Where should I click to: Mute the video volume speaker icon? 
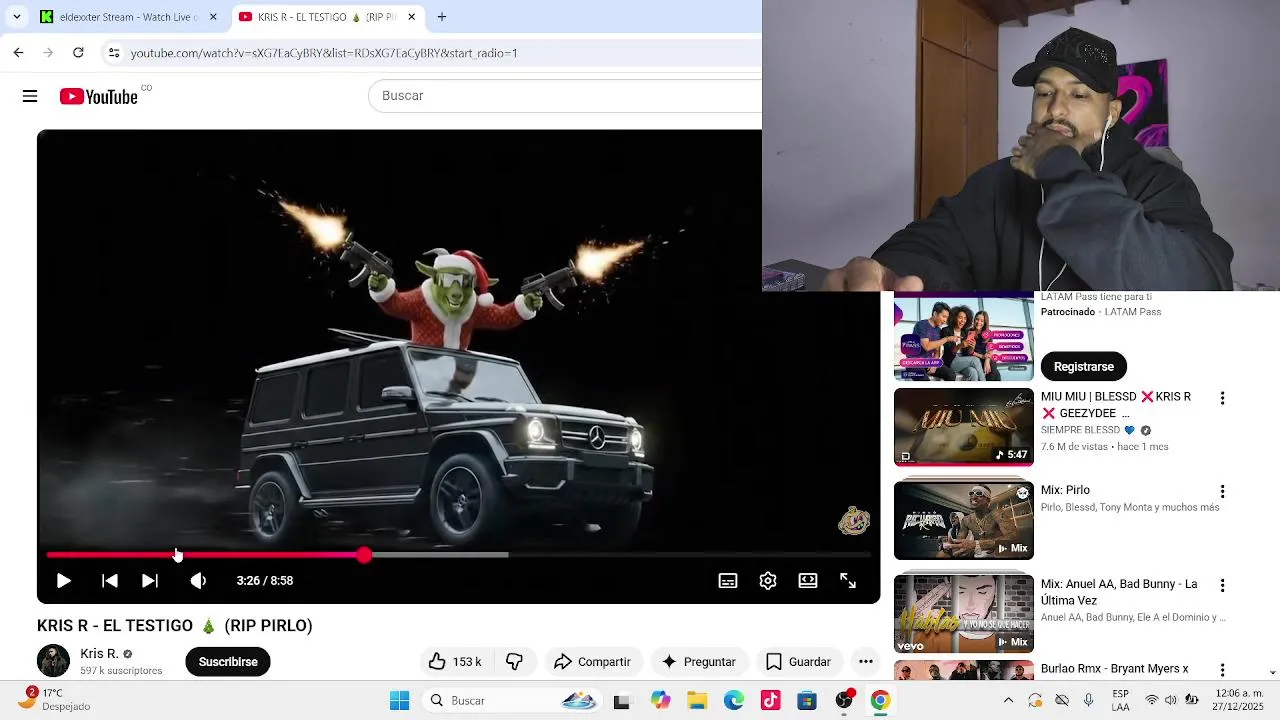[198, 580]
